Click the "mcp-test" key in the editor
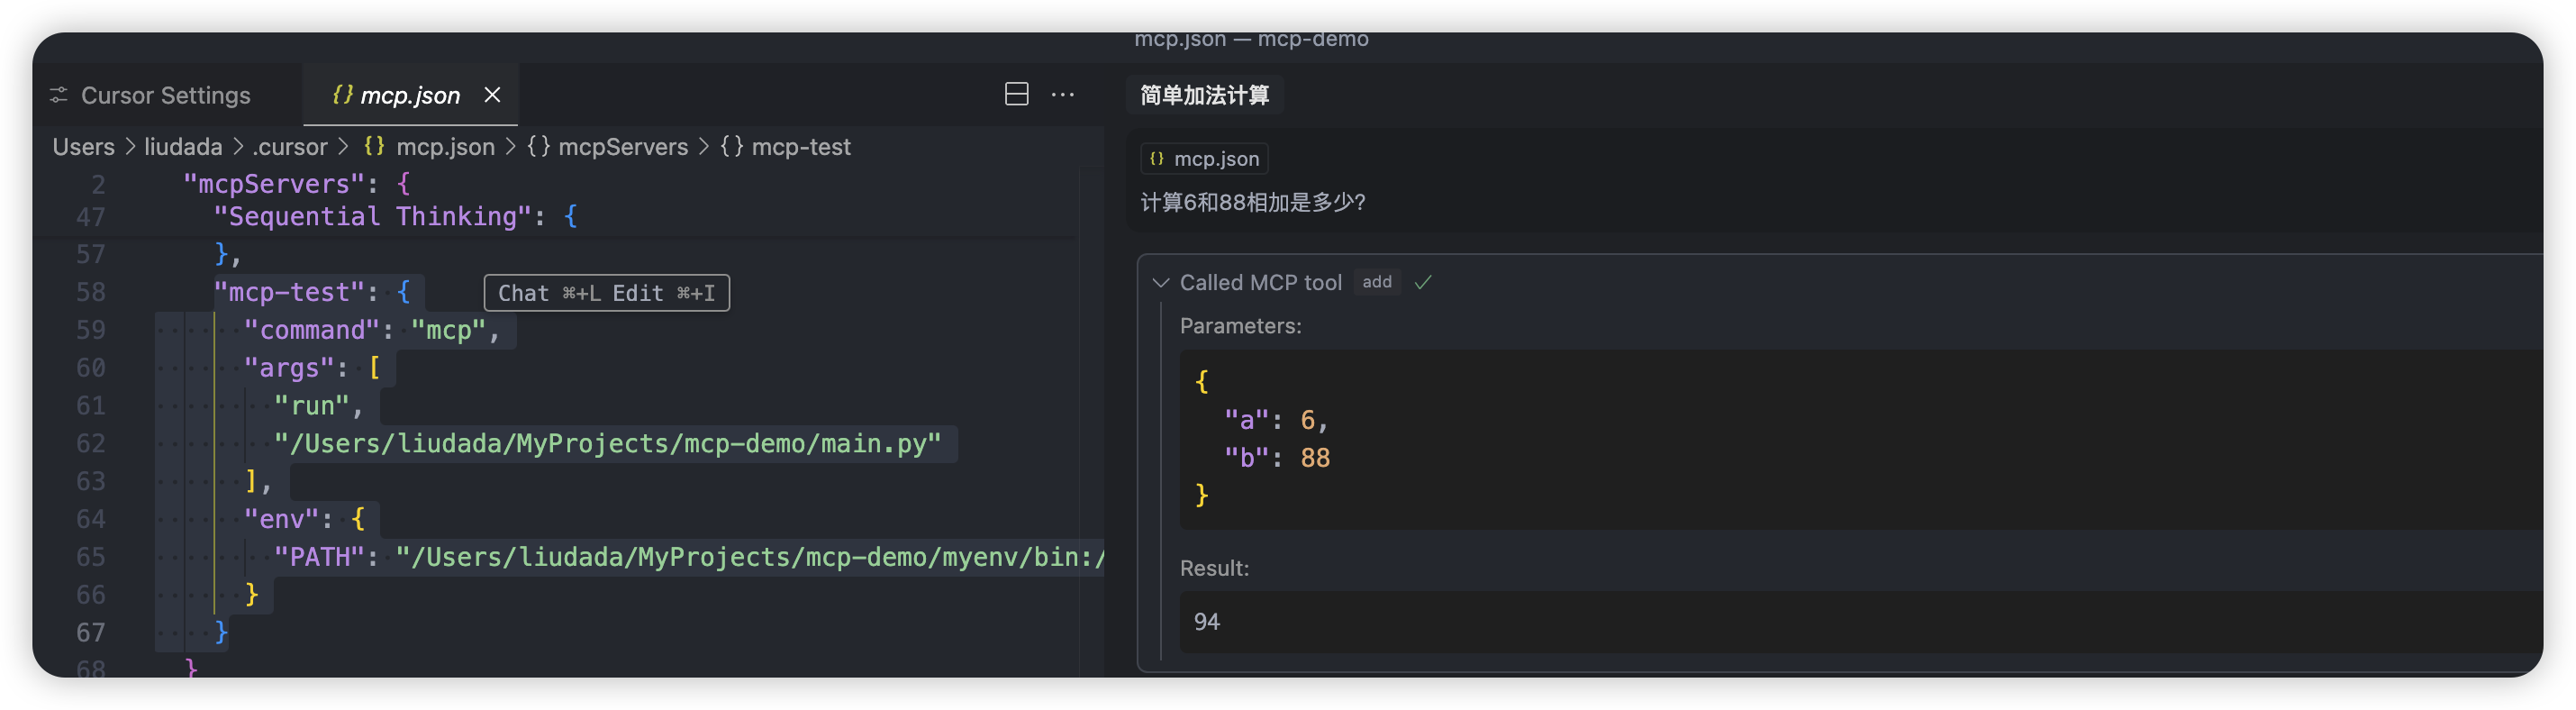Screen dimensions: 2576x710 [289, 292]
